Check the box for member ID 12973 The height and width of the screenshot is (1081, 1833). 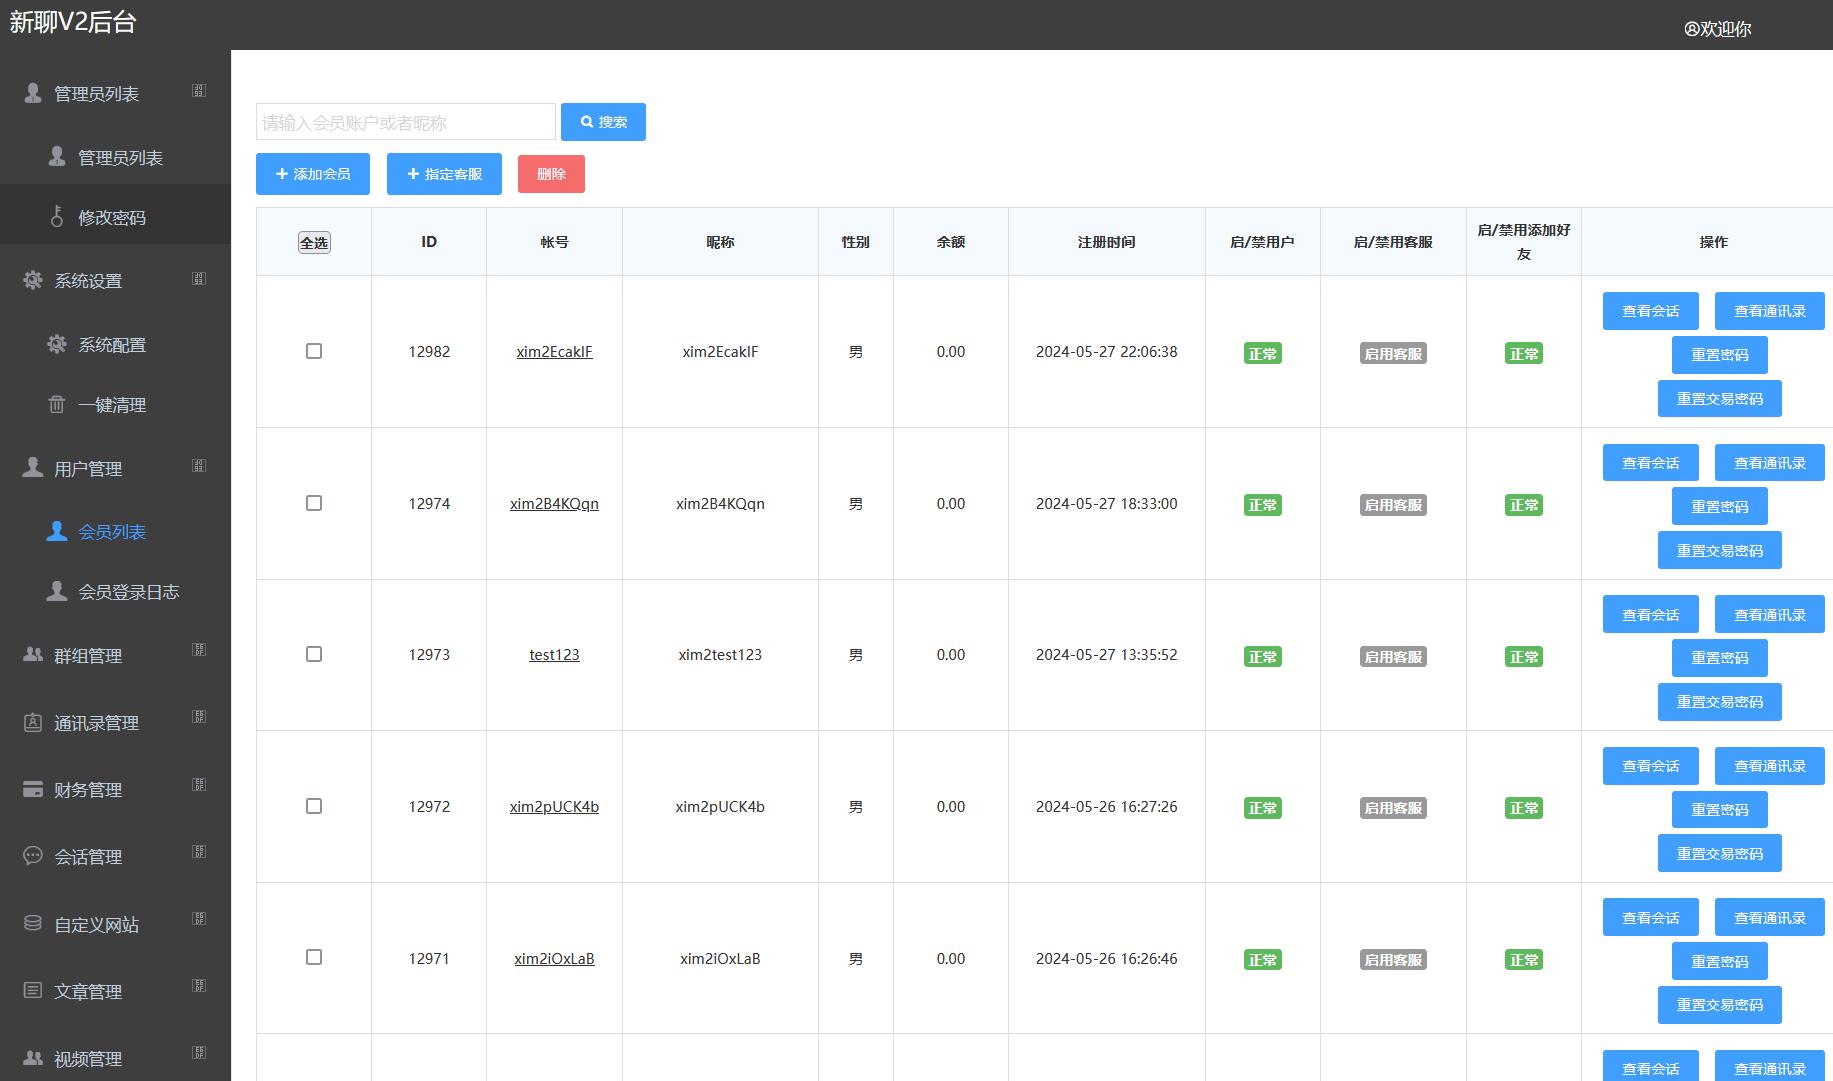click(x=314, y=654)
